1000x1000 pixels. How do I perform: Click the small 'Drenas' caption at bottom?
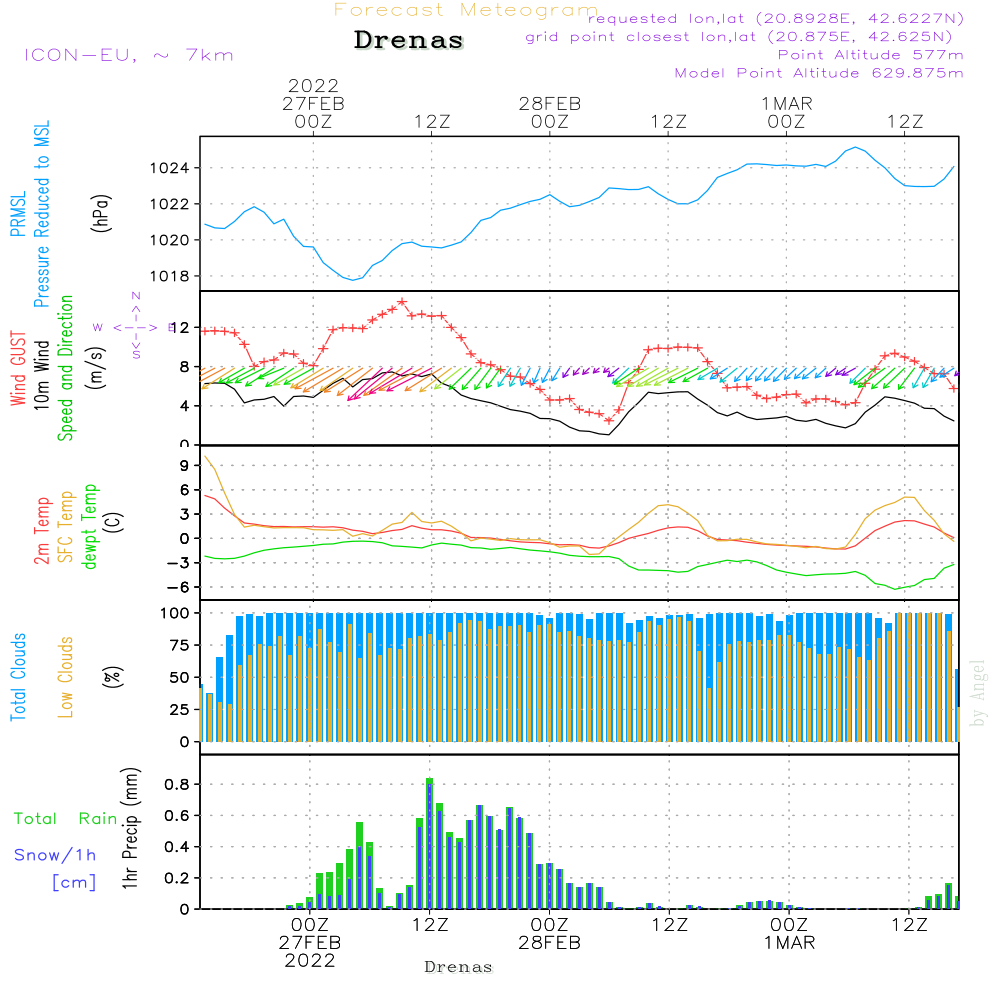(459, 967)
